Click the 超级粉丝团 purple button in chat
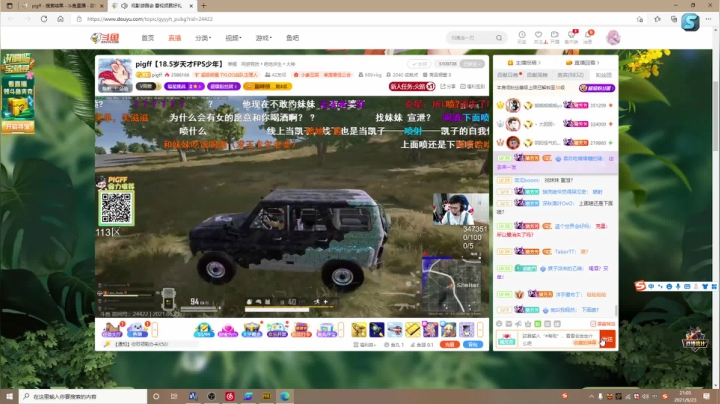Screen dimensions: 720x404 (x=597, y=88)
